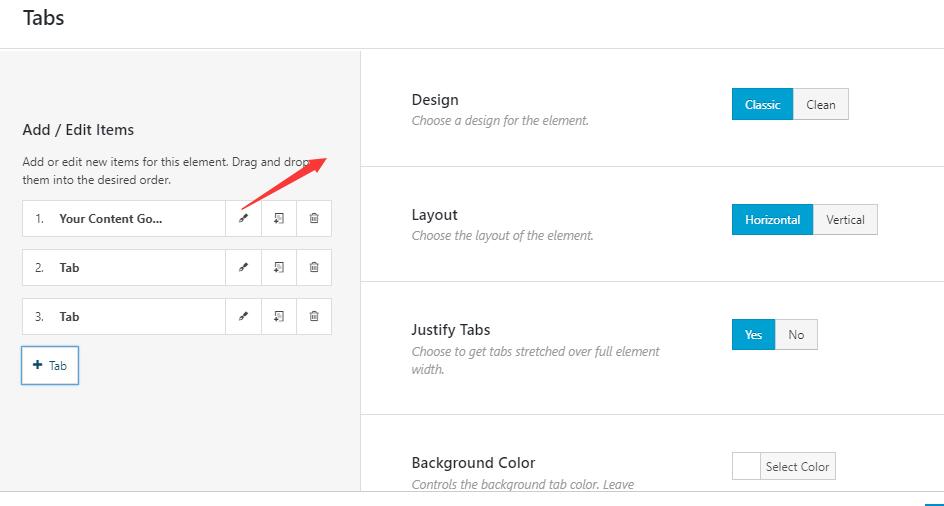Set Justify Tabs to No
The width and height of the screenshot is (944, 506).
796,334
